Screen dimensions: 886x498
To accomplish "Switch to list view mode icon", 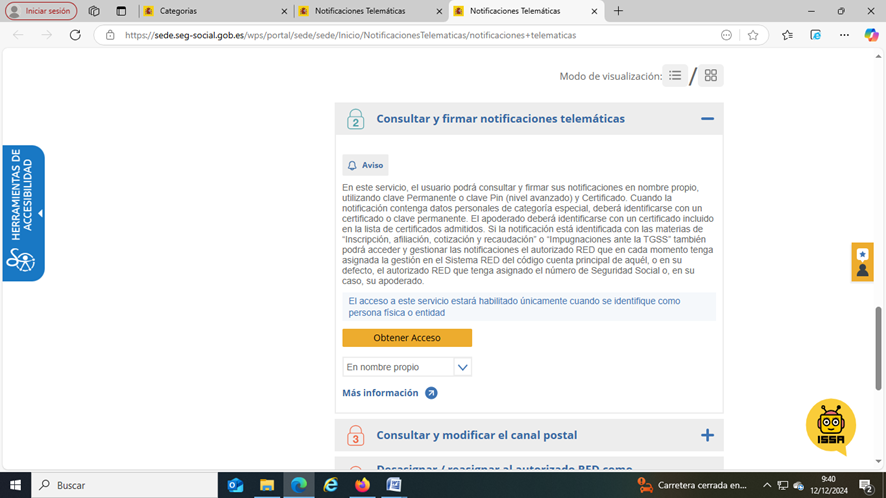I will point(675,76).
